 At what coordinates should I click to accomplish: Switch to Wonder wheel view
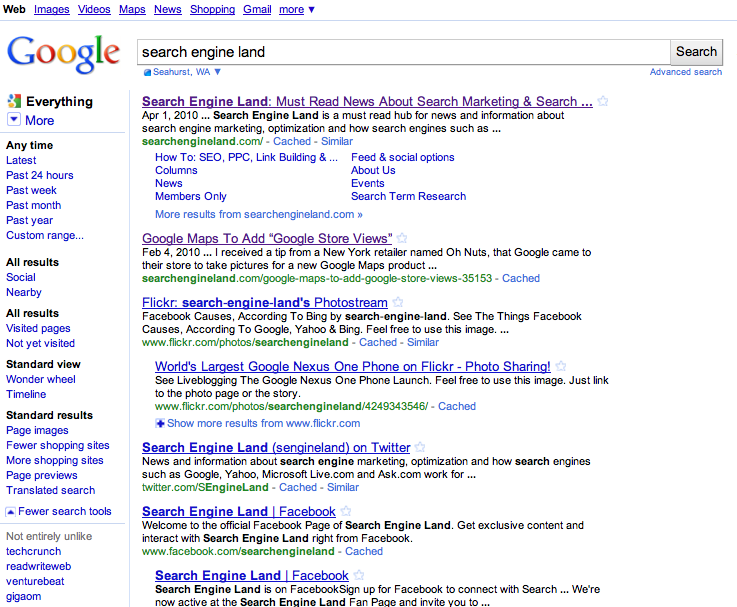point(41,379)
